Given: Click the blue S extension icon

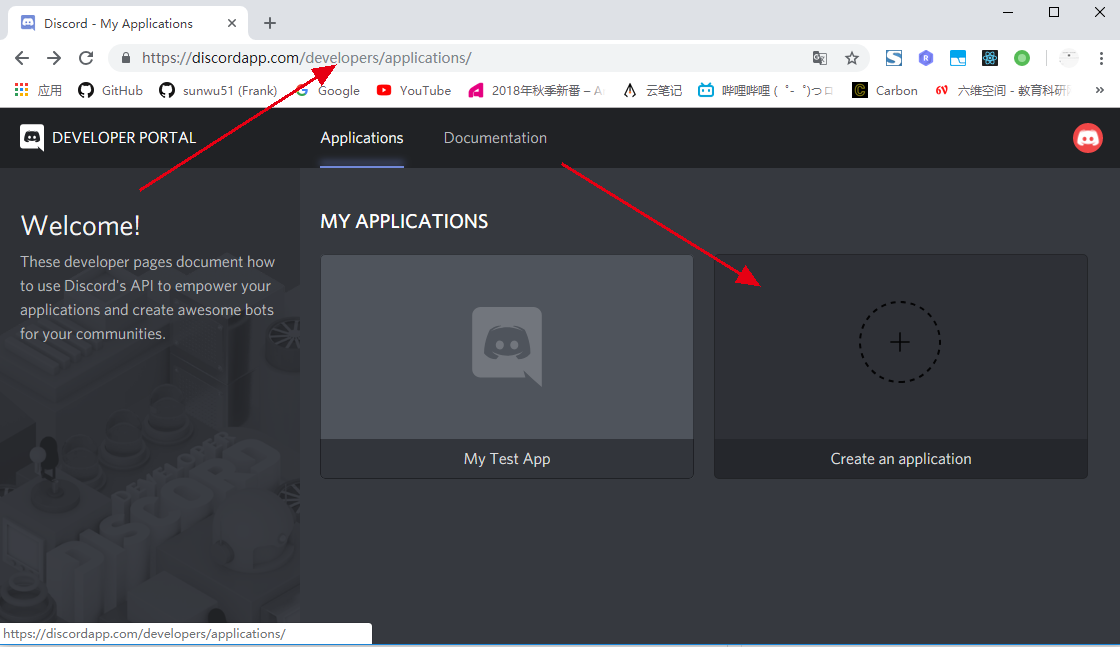Looking at the screenshot, I should [x=894, y=59].
